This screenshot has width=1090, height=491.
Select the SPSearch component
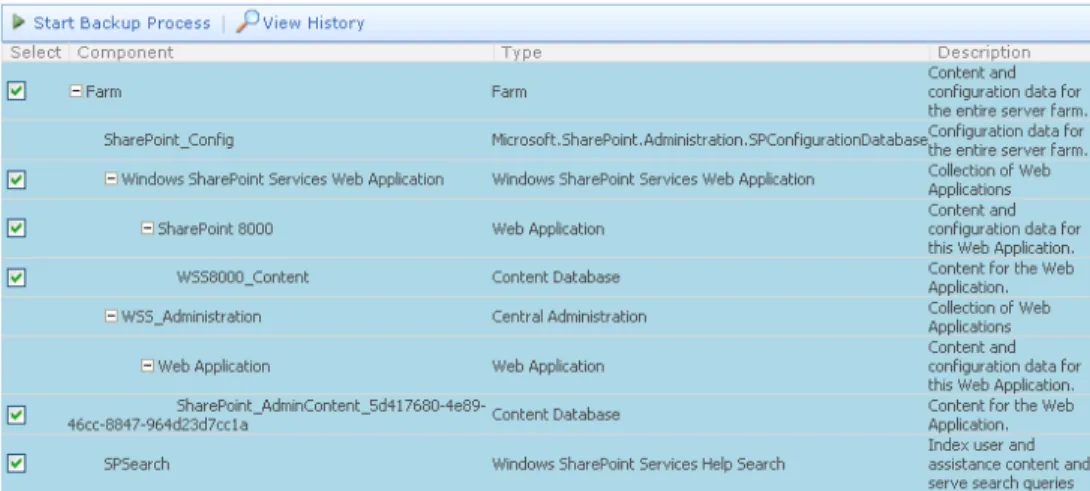[x=136, y=464]
